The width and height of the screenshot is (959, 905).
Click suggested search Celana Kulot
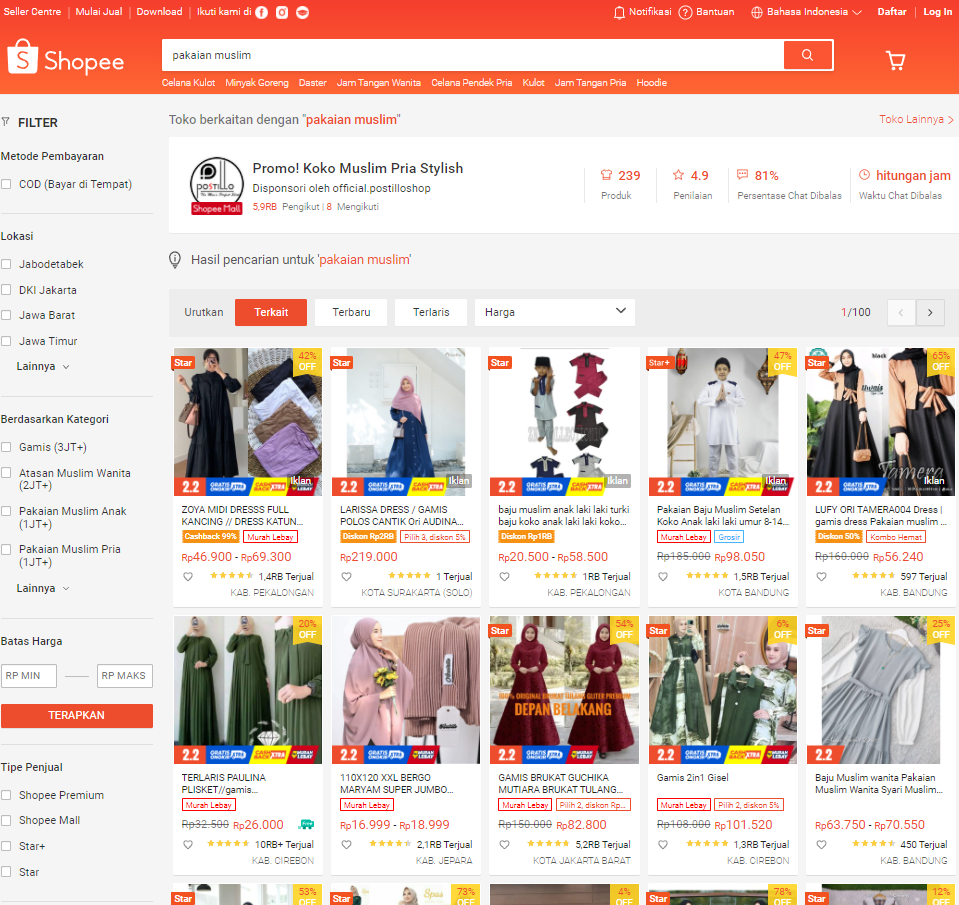[x=188, y=83]
